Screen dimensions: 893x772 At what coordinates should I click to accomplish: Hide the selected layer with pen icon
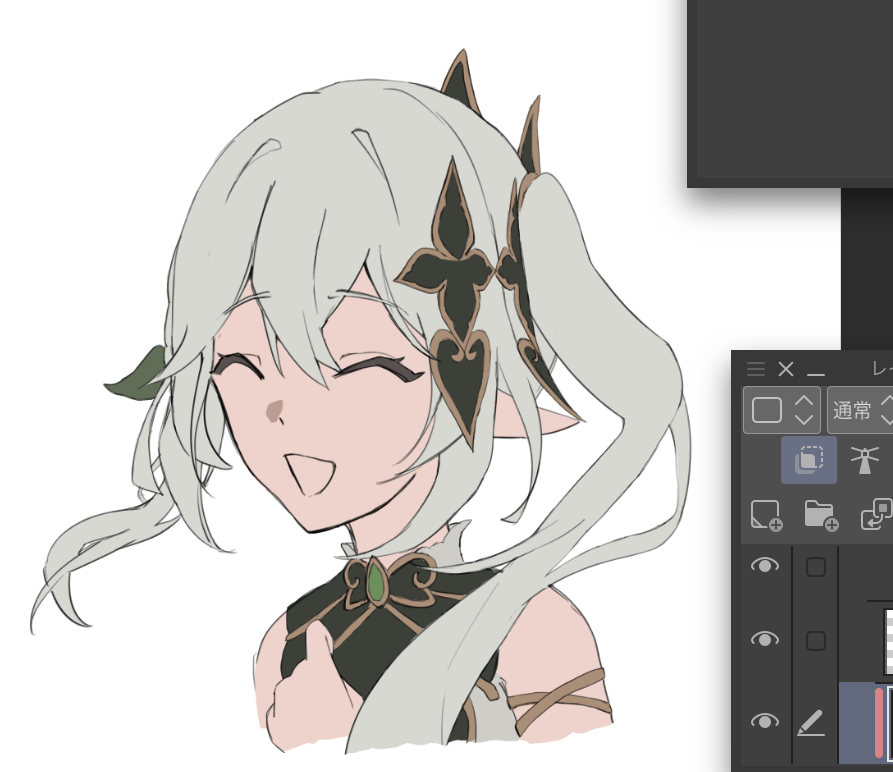point(765,721)
